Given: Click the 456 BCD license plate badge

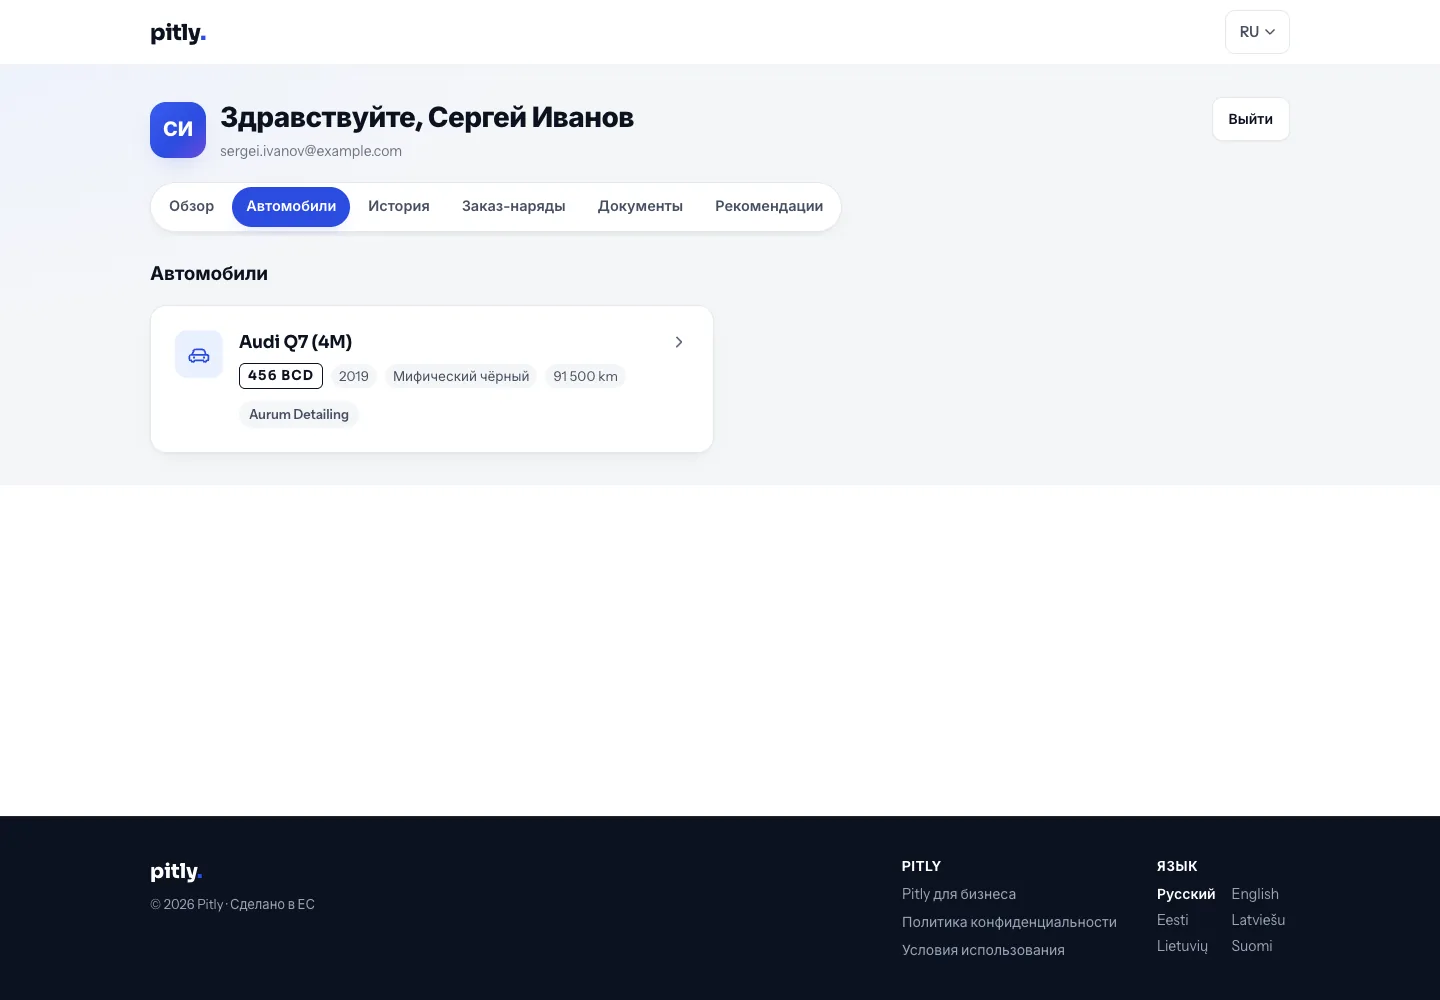Looking at the screenshot, I should point(281,376).
